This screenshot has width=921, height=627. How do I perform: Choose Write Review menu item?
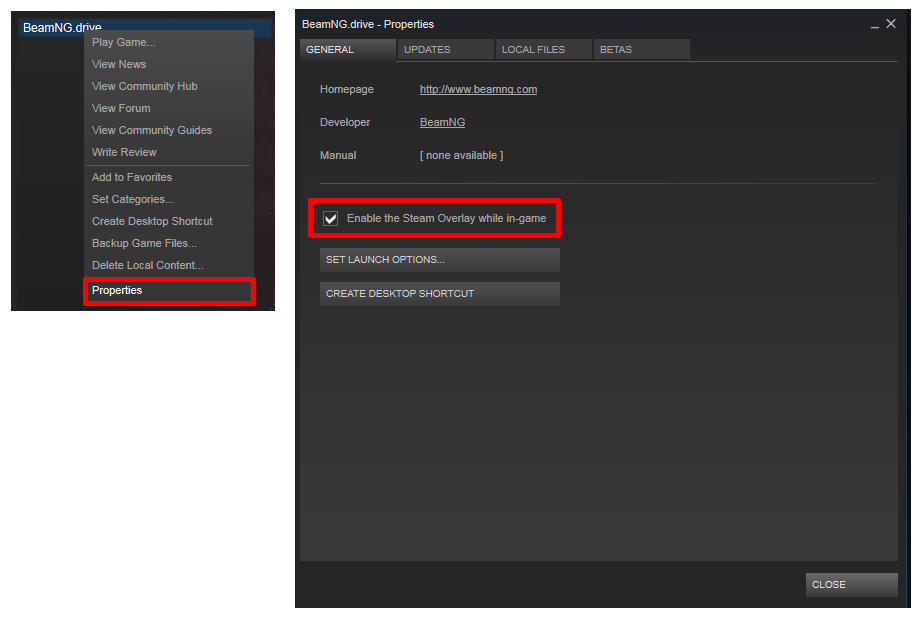pos(169,152)
